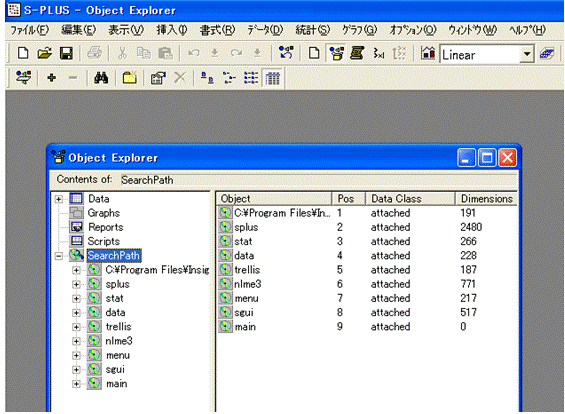Click the binoculars Find icon
The height and width of the screenshot is (414, 565).
[101, 77]
